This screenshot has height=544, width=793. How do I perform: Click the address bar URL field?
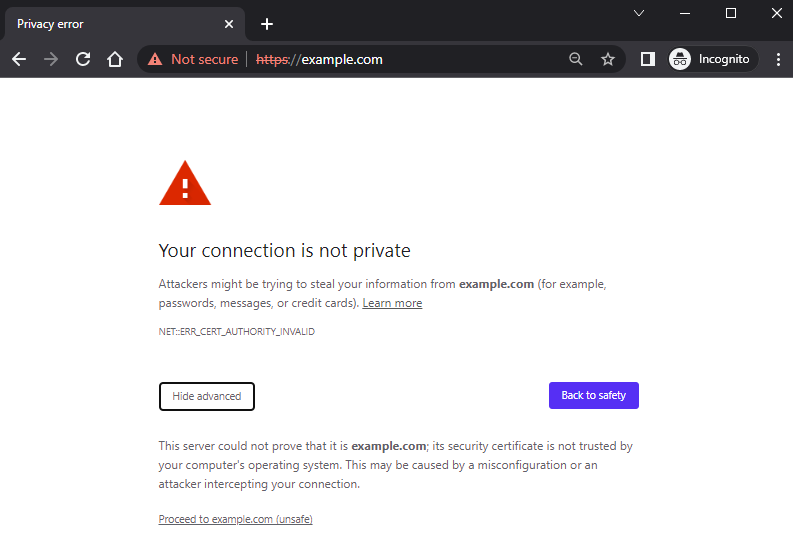[x=420, y=59]
